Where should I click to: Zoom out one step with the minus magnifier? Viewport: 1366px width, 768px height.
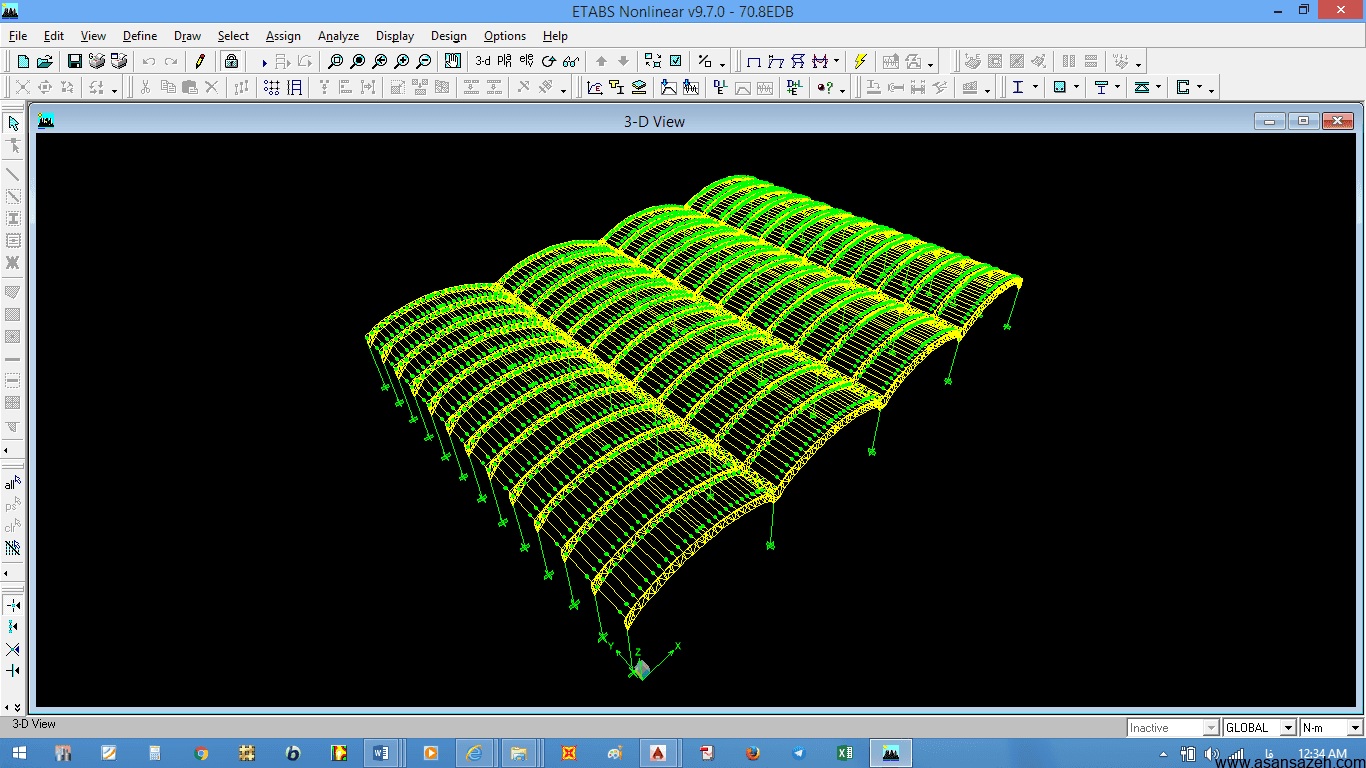424,61
